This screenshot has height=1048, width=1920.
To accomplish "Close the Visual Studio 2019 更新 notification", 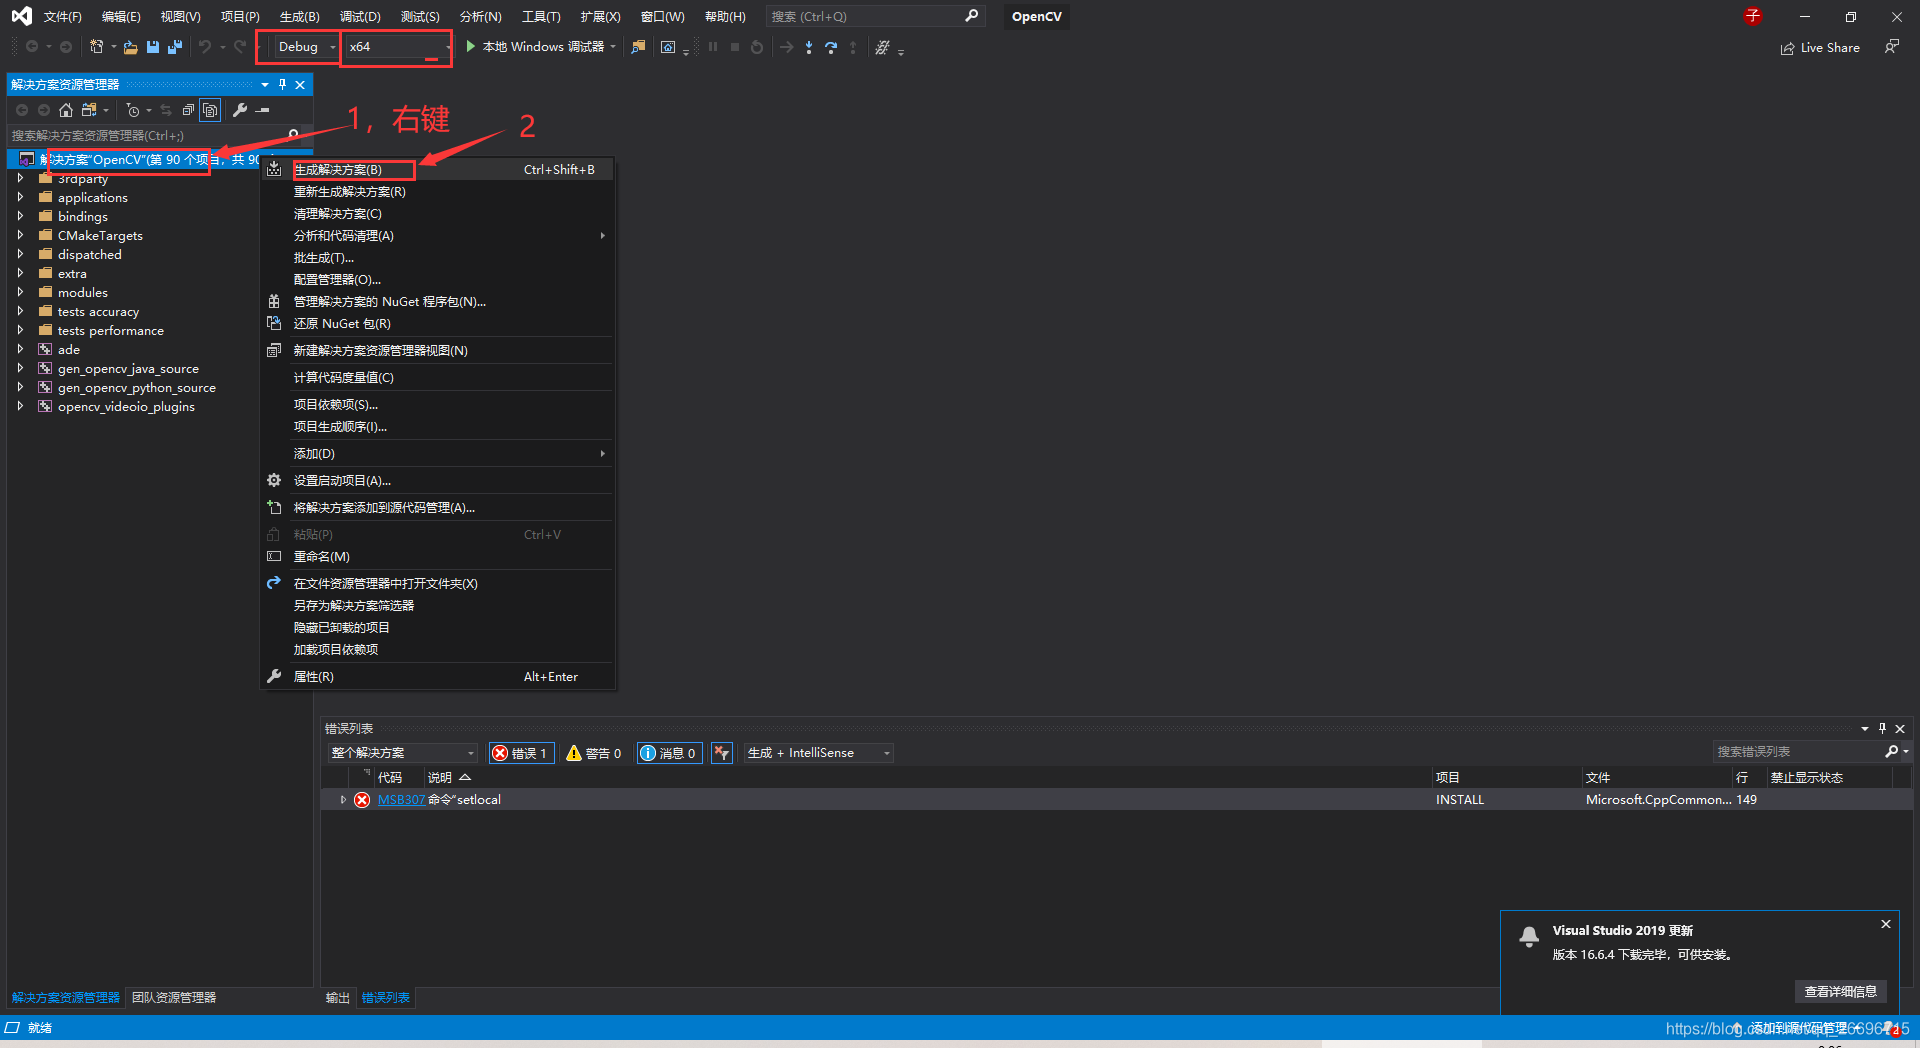I will tap(1886, 924).
